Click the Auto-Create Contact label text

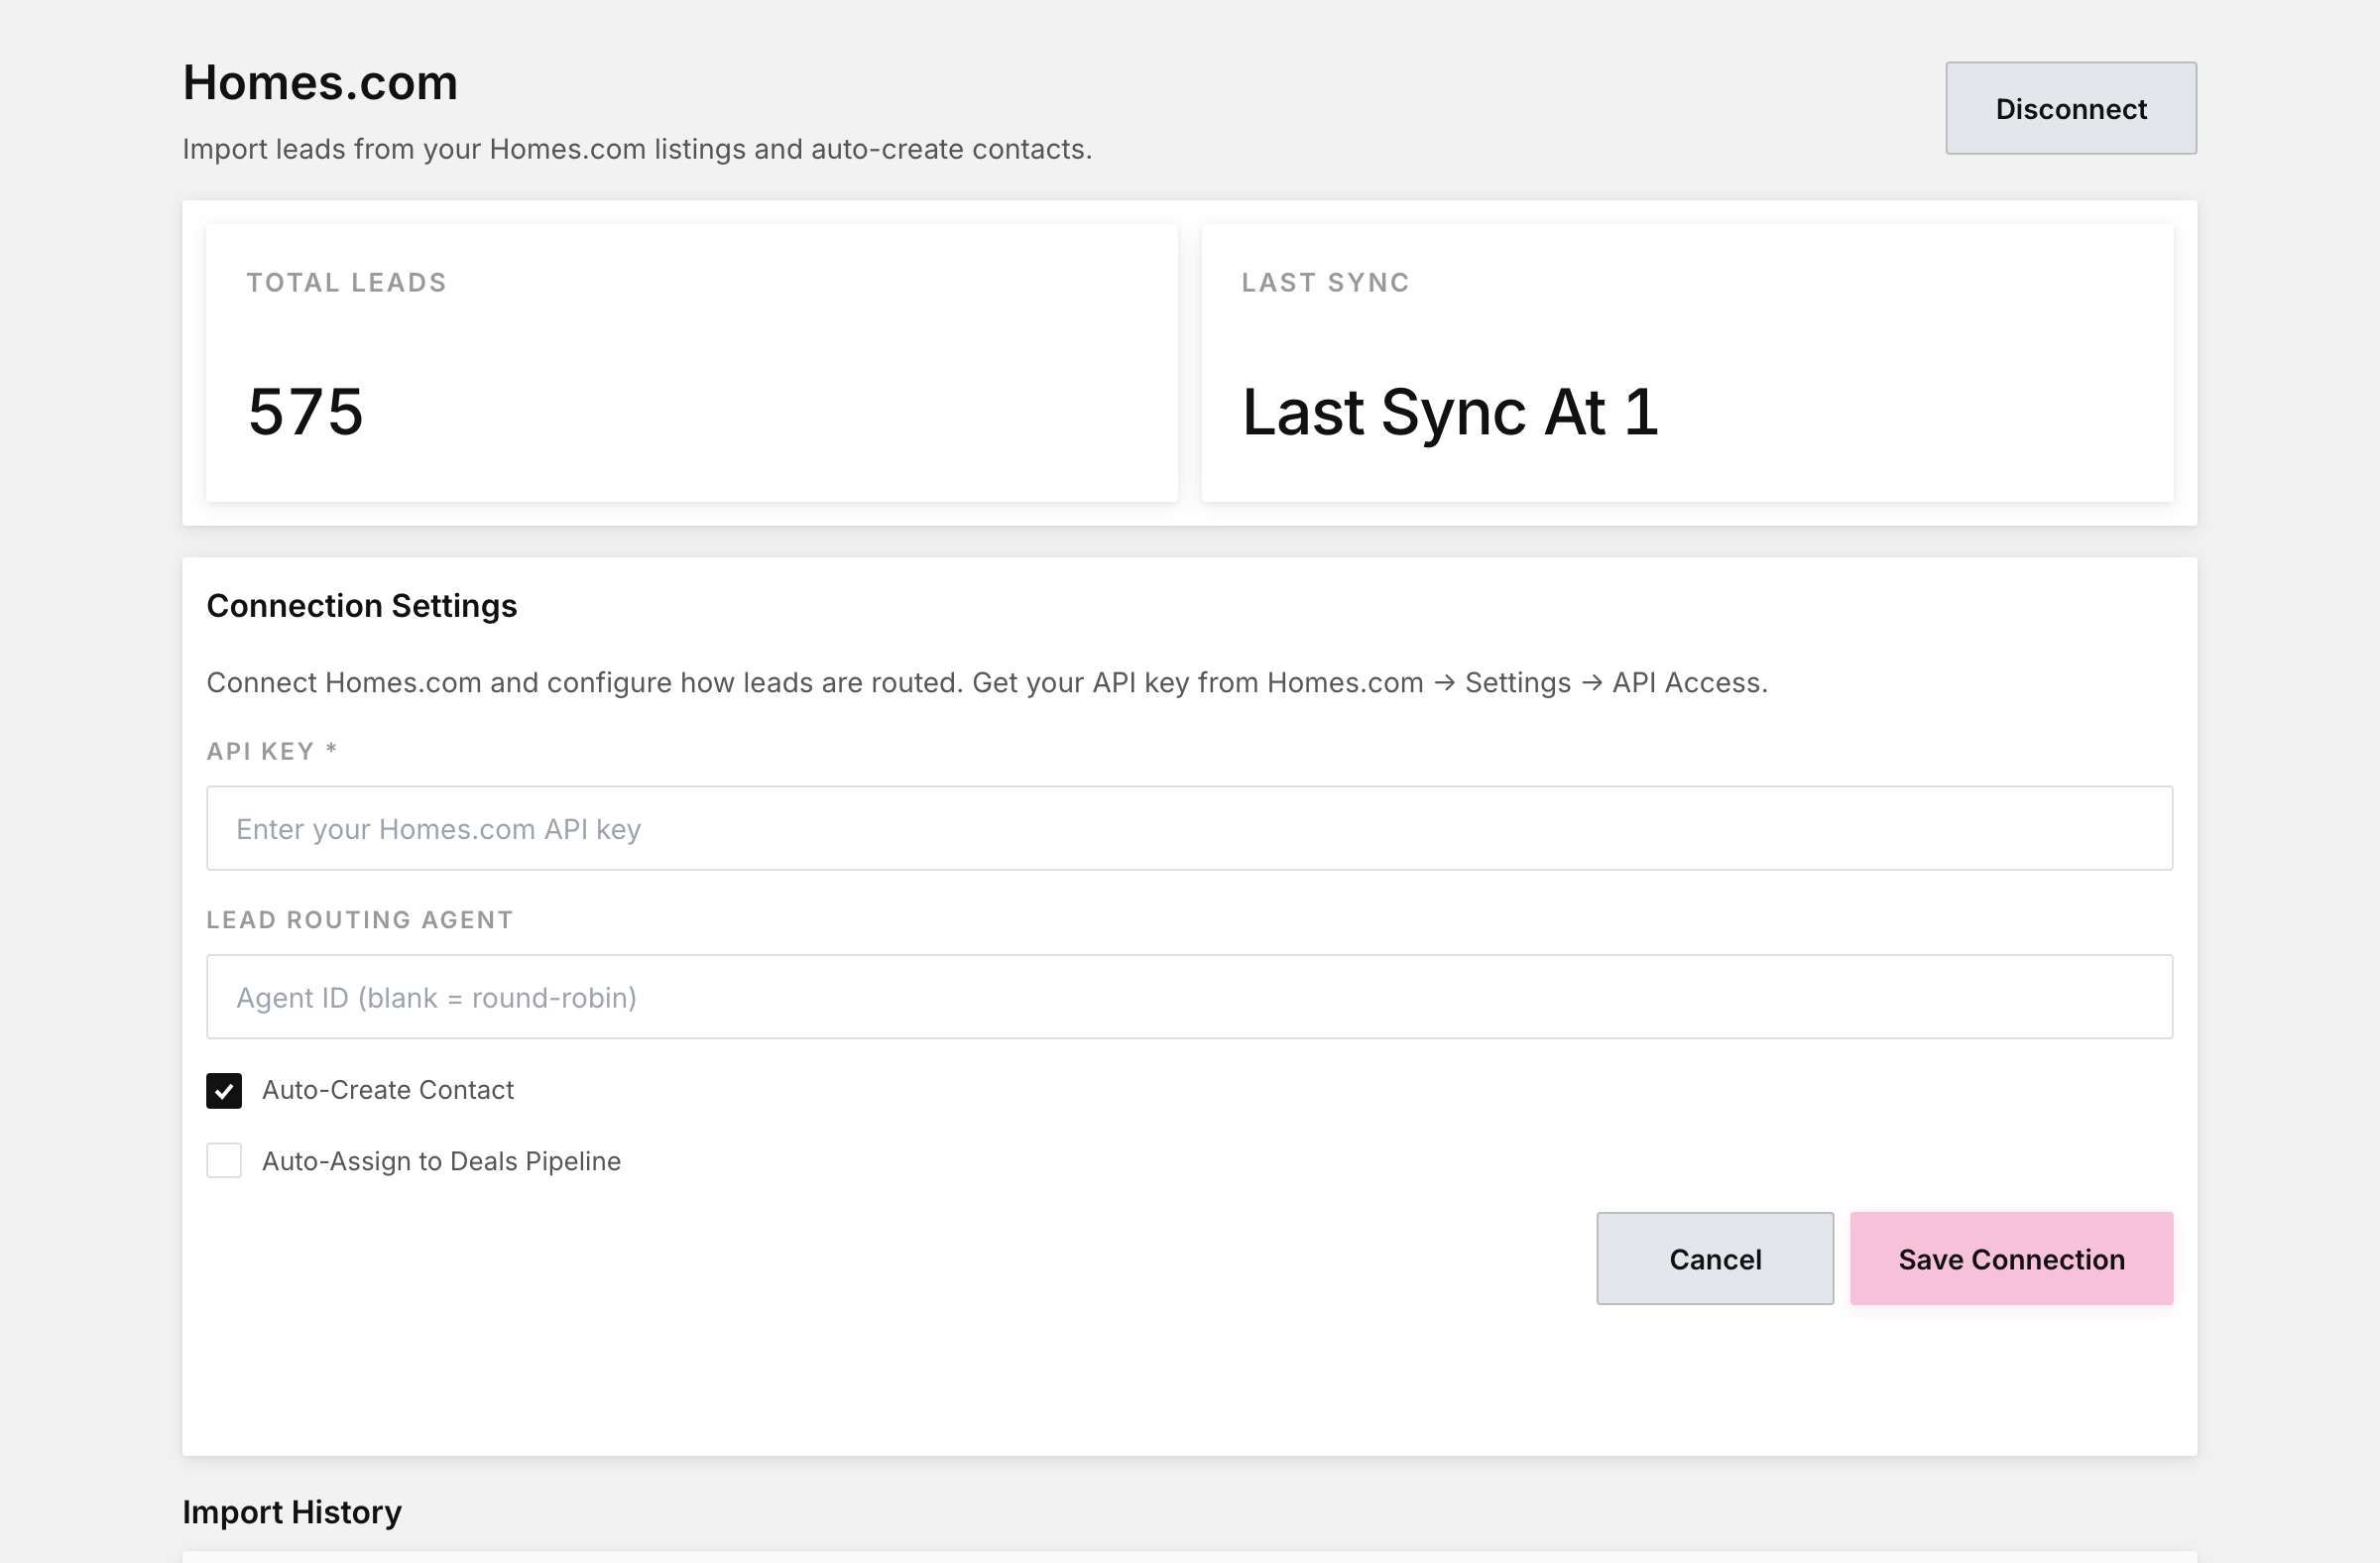click(388, 1090)
